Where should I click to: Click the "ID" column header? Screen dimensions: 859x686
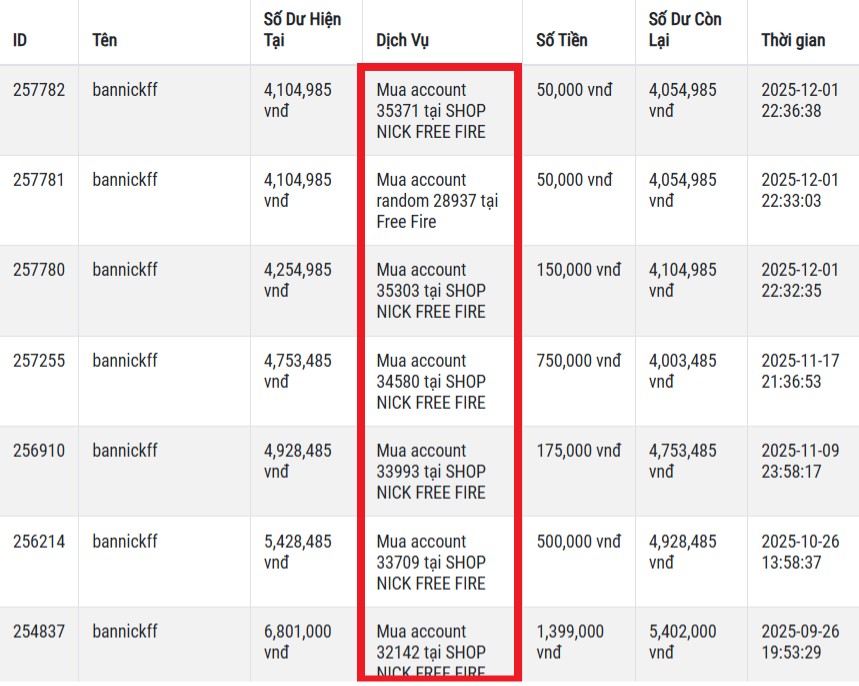20,41
